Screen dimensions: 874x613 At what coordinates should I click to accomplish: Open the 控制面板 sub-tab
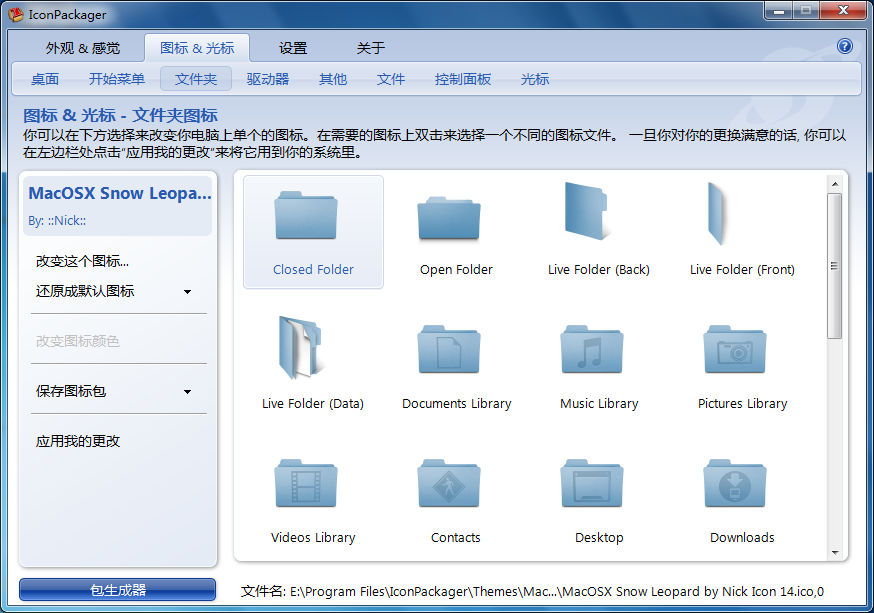463,79
